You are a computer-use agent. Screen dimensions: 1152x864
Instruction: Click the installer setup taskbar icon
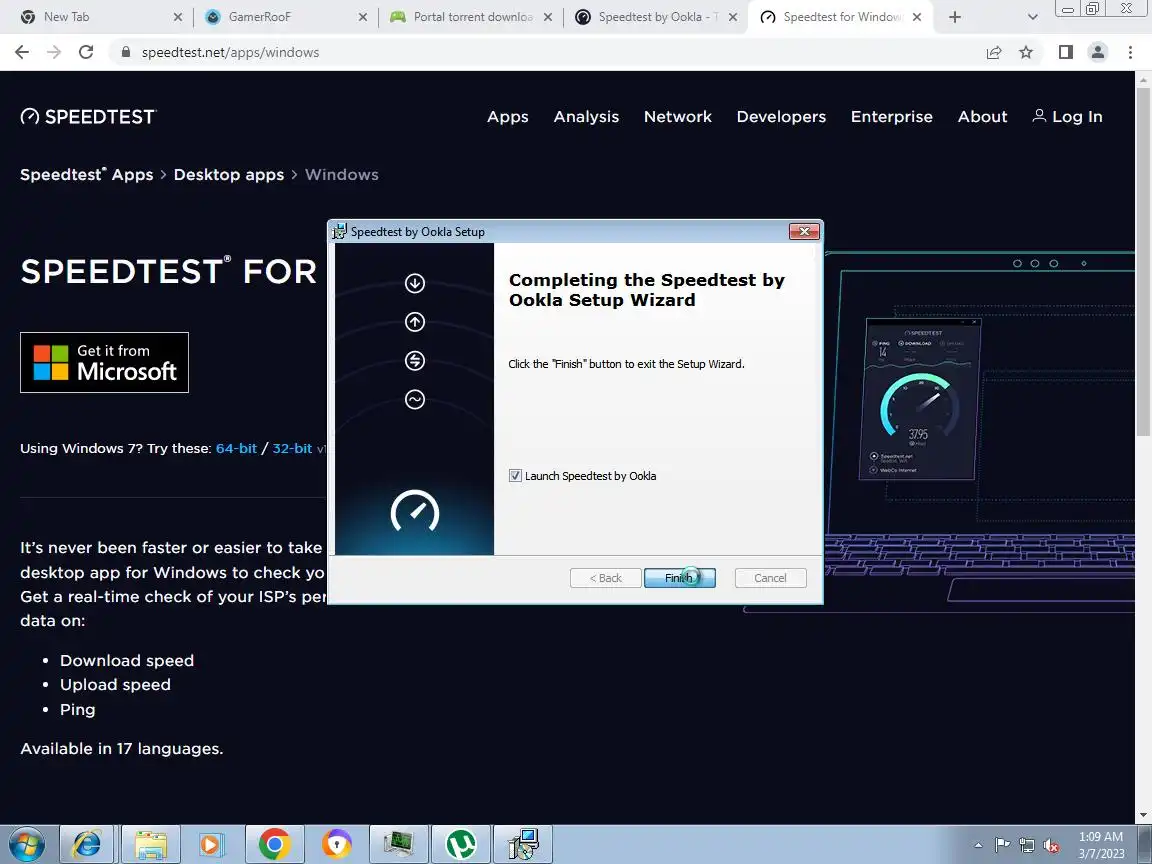pyautogui.click(x=523, y=845)
